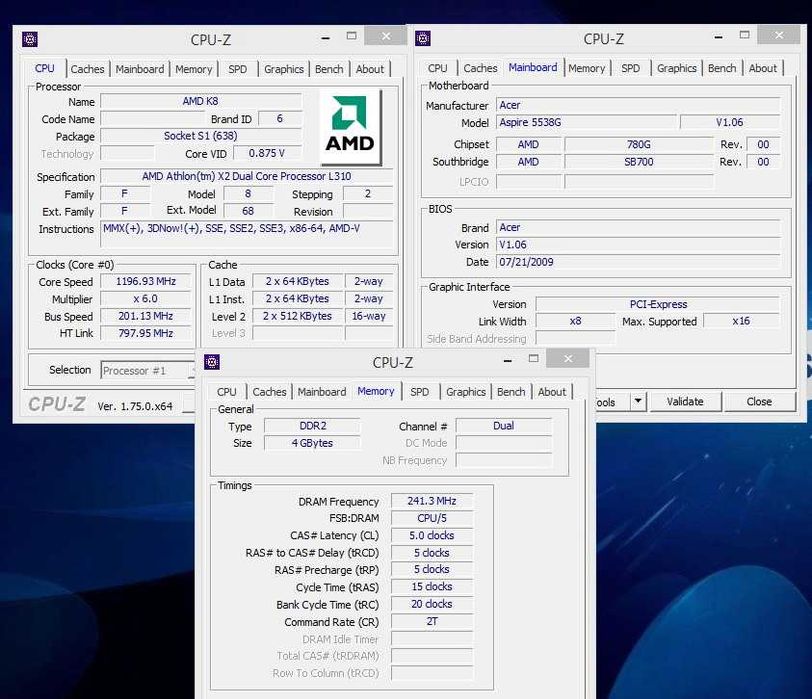Click the AMD logo in the CPU window
This screenshot has width=812, height=699.
pos(350,126)
